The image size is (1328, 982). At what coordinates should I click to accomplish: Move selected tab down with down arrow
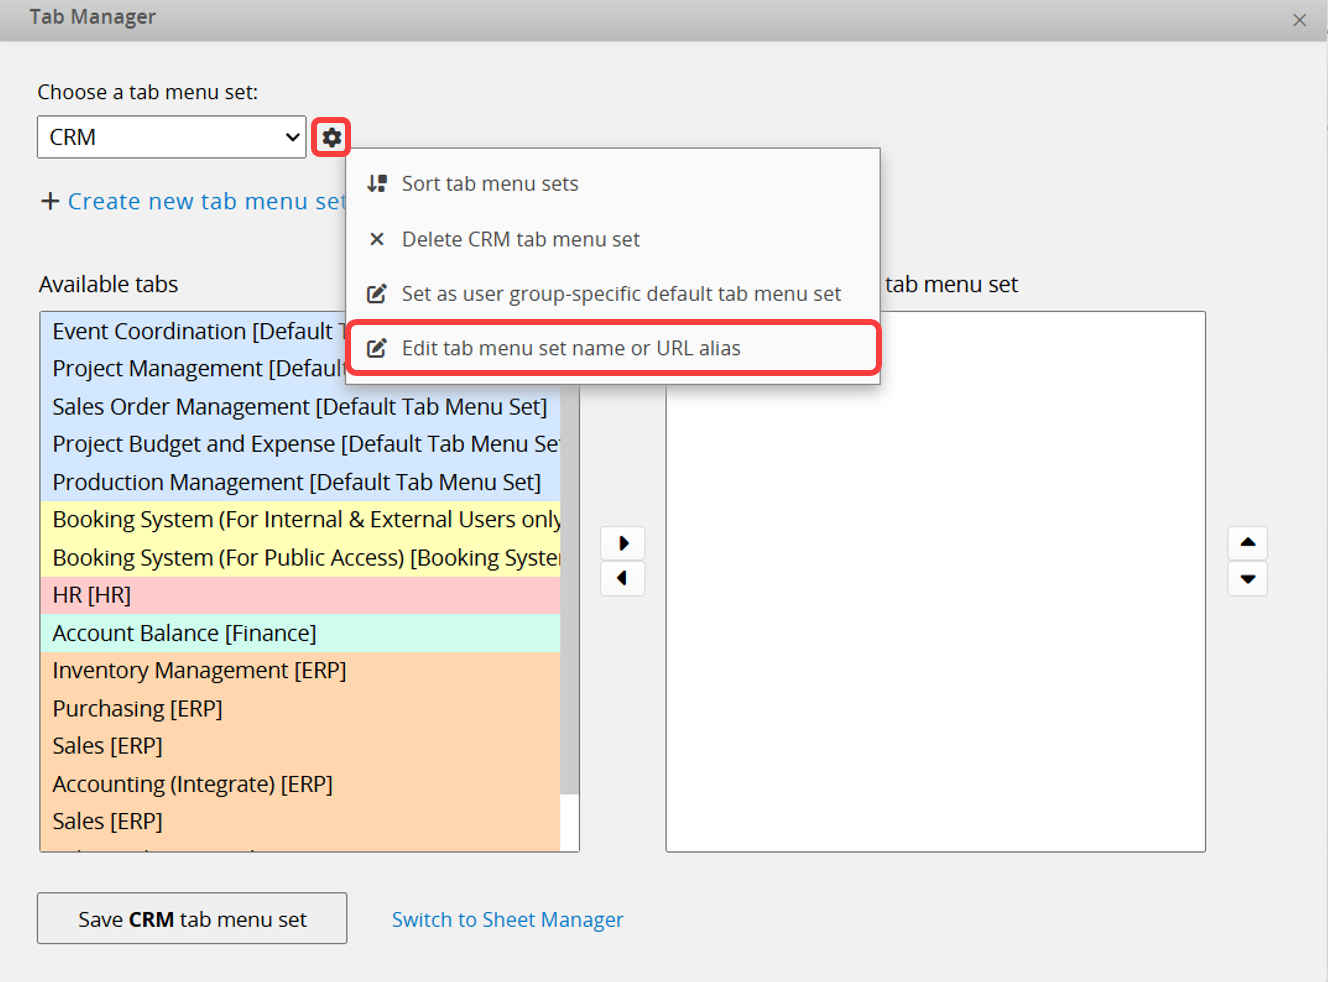(1247, 579)
